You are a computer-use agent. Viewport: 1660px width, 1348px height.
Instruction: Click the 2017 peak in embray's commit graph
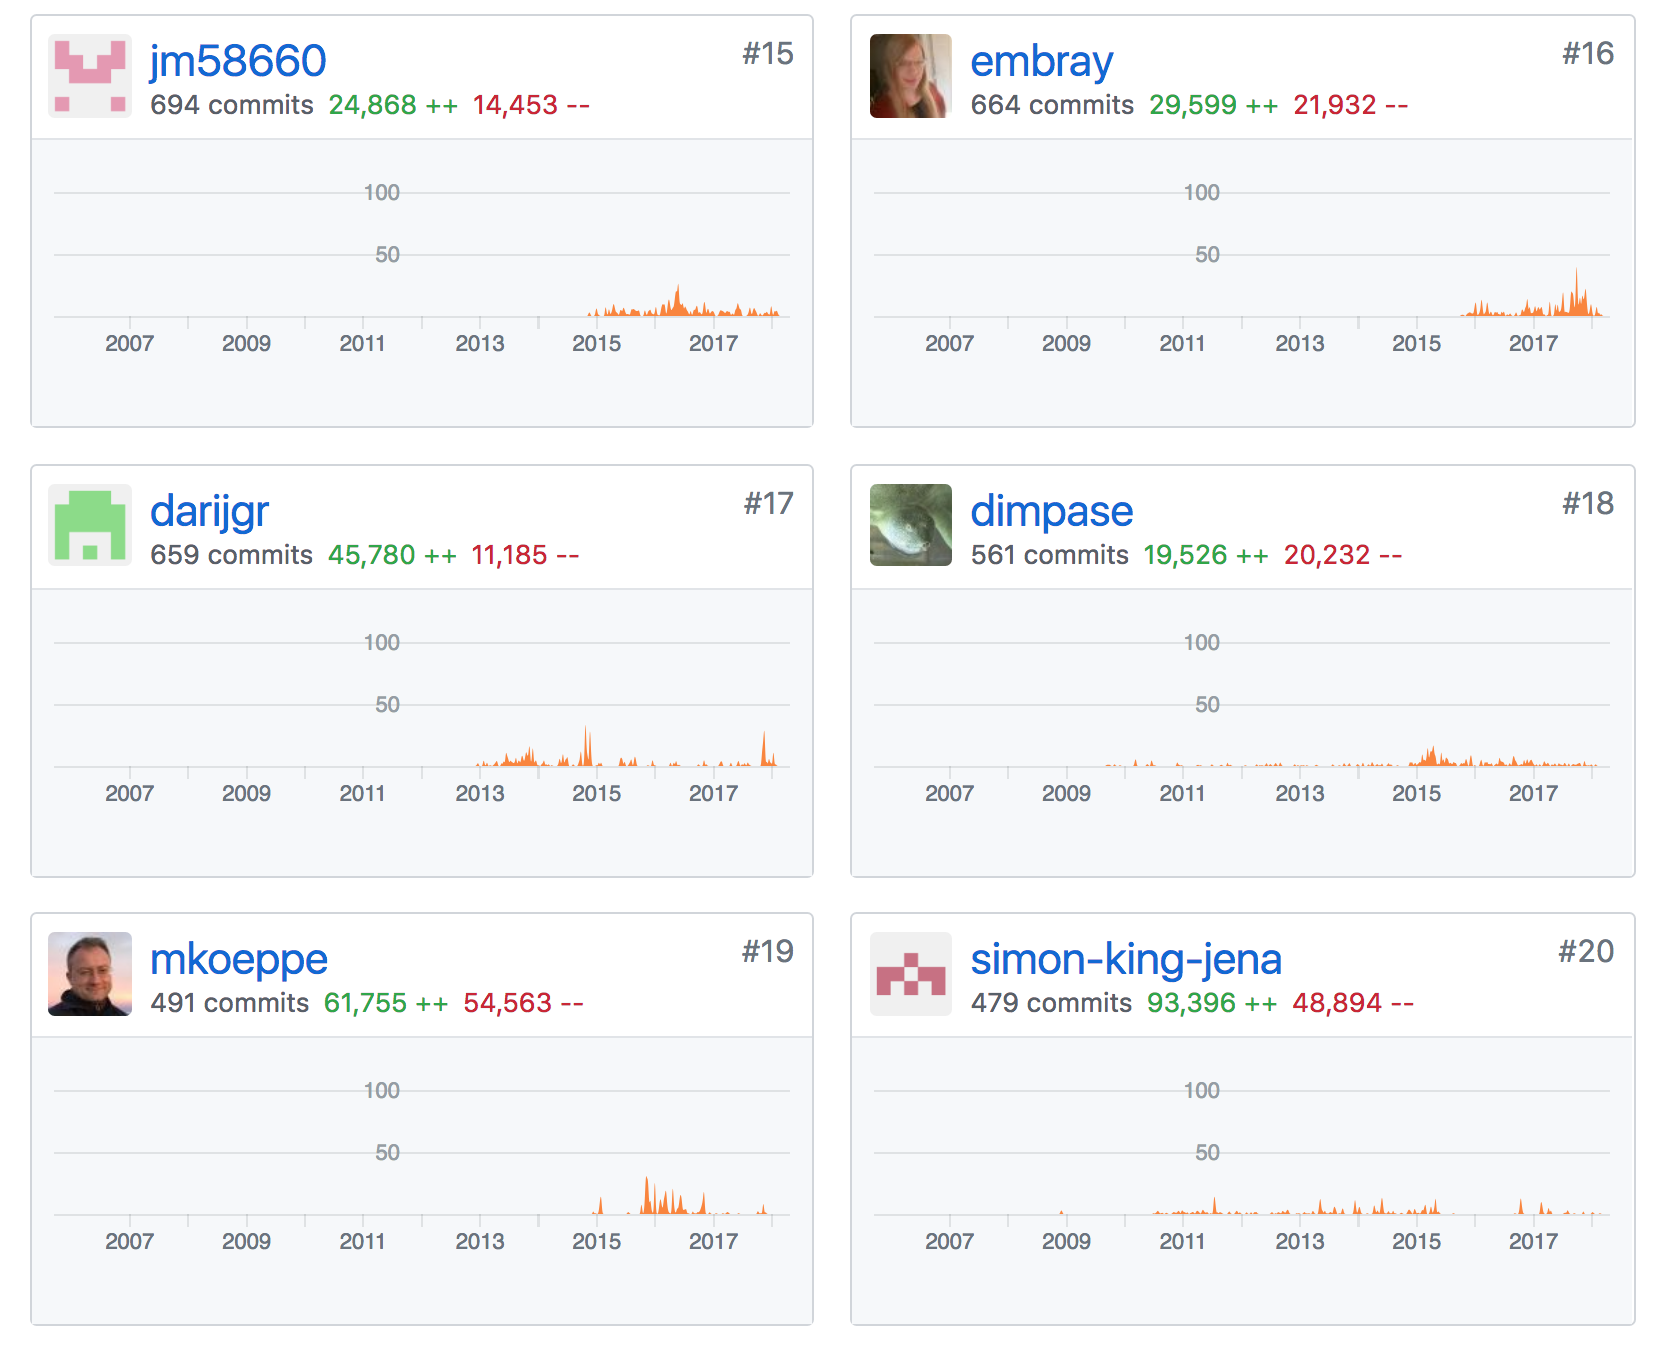tap(1576, 290)
